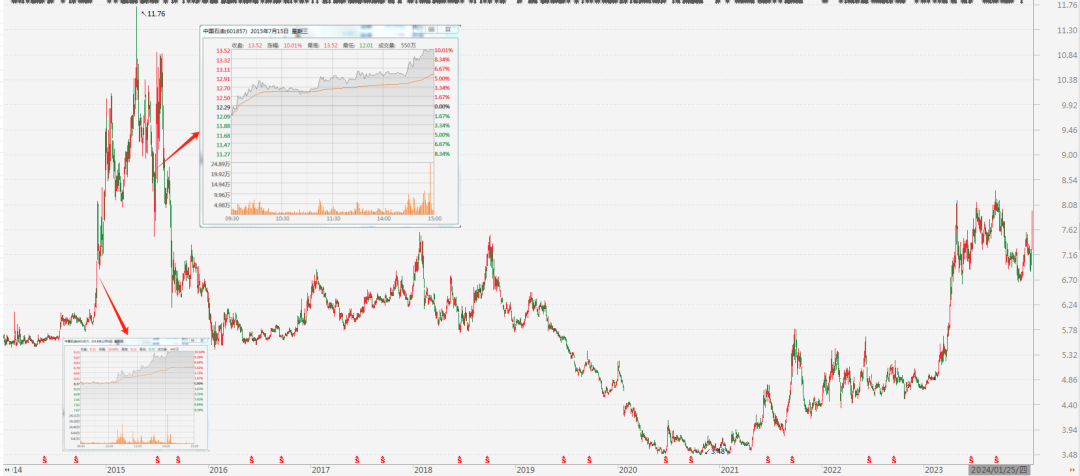Click the 2020 year label on the timeline
1080x476 pixels.
point(627,470)
